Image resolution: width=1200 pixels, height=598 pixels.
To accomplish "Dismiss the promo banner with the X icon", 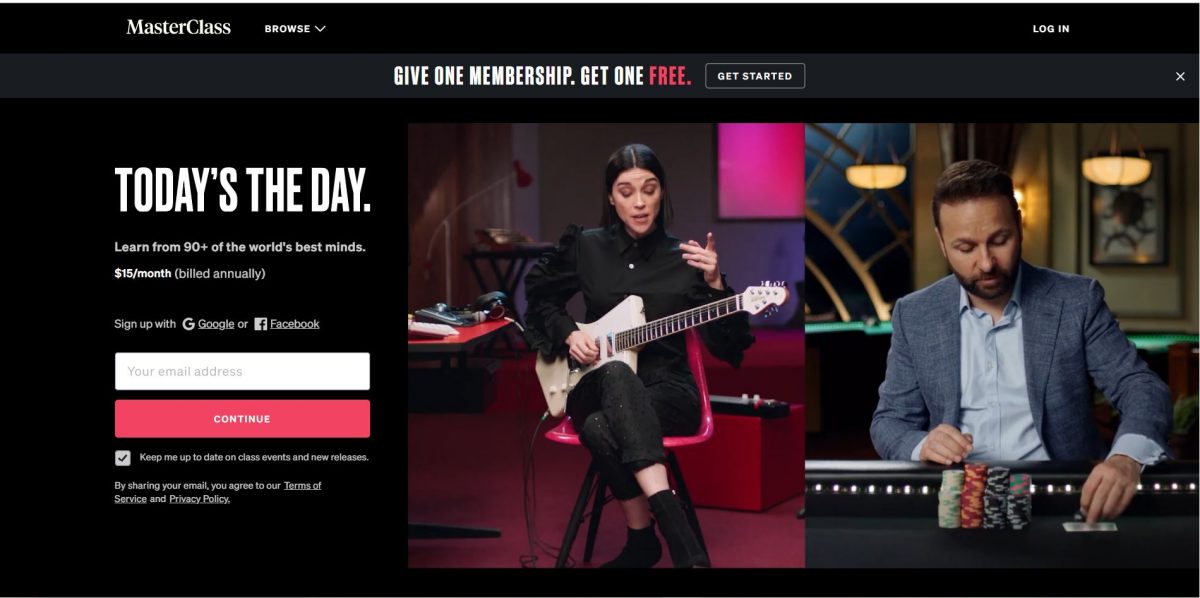I will click(1180, 76).
